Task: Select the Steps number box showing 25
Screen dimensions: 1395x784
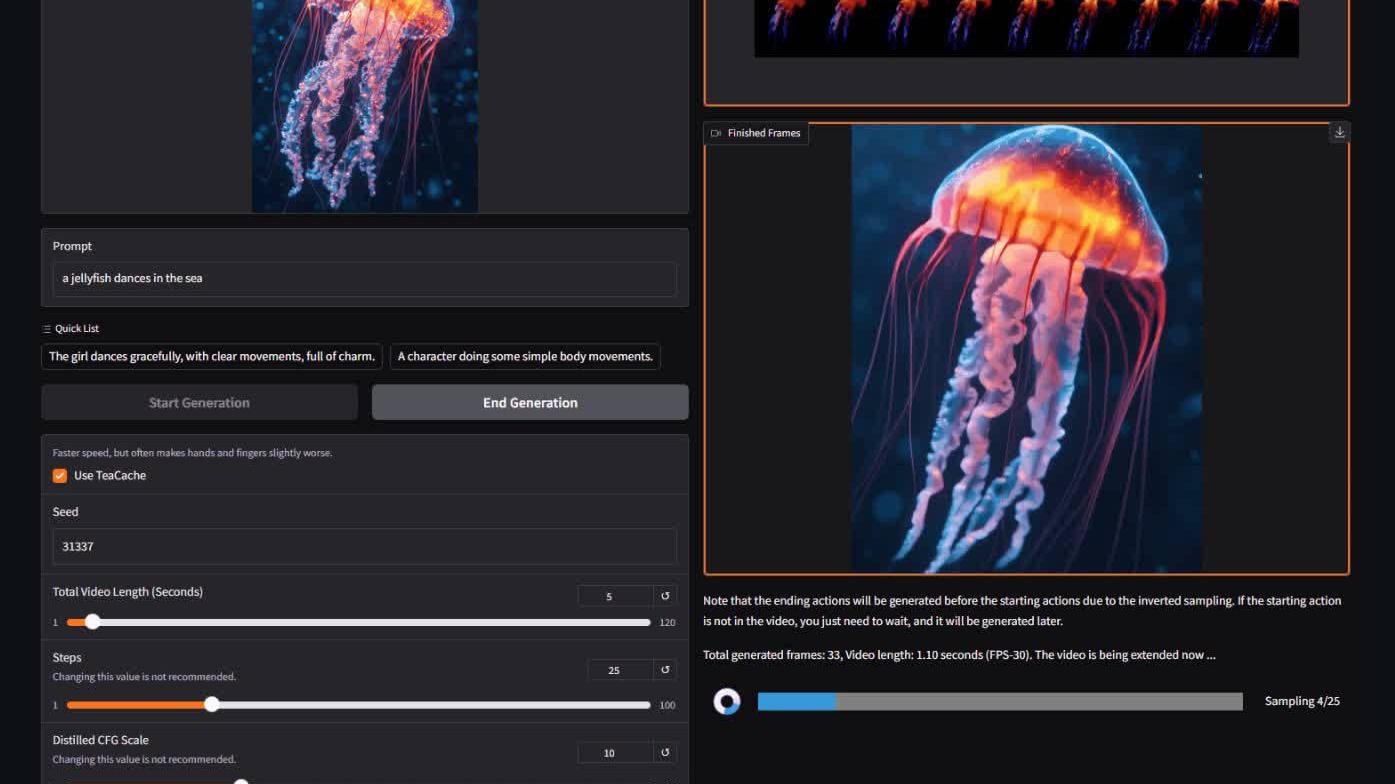Action: (615, 670)
